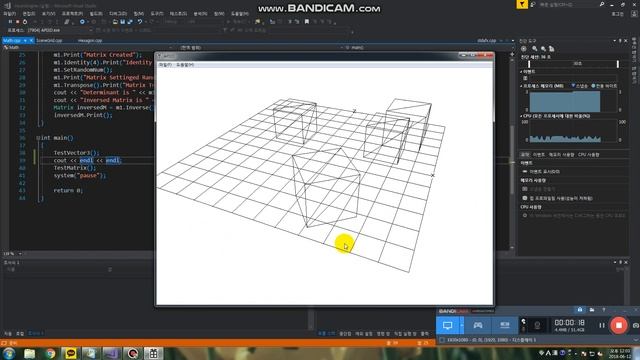Screen dimensions: 640x360
Task: Open the File menu in Visual Studio
Action: 10,13
